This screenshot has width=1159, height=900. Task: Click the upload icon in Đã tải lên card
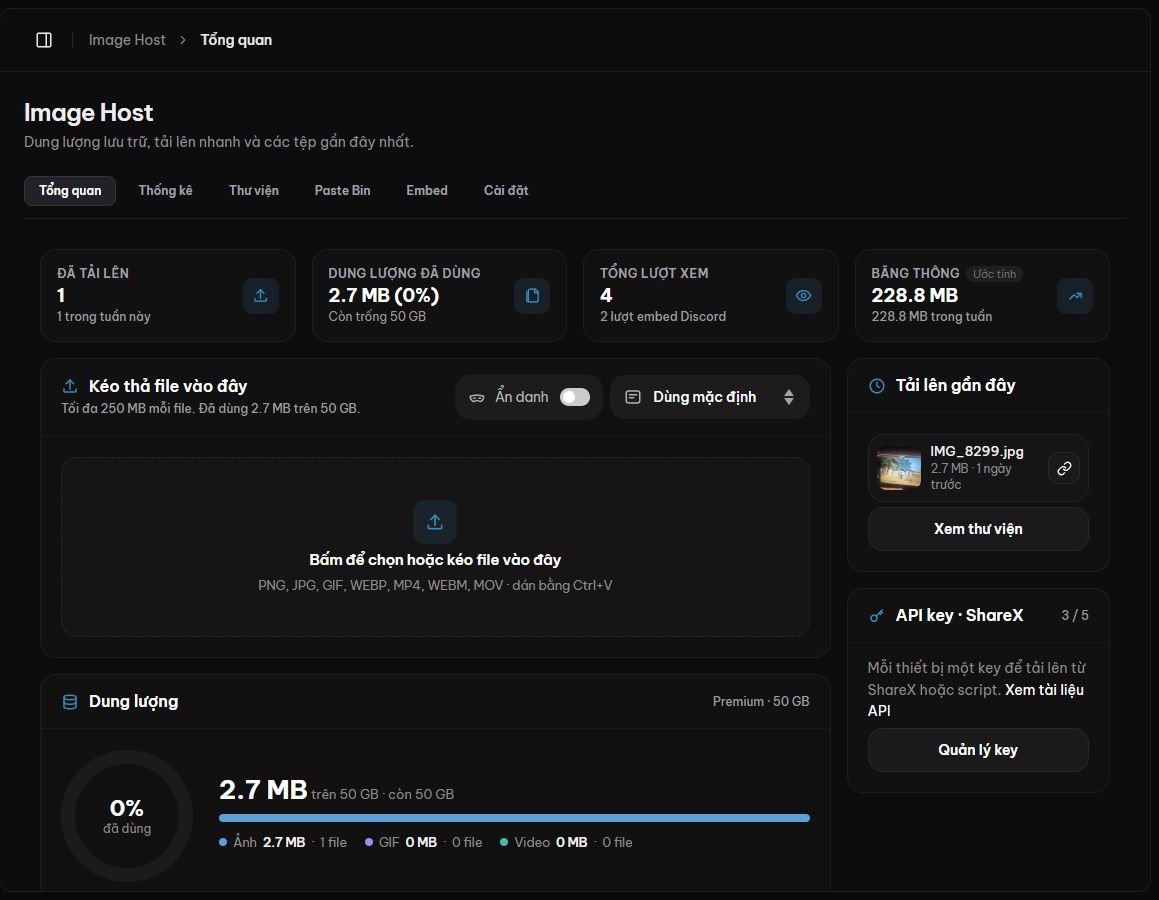[260, 296]
